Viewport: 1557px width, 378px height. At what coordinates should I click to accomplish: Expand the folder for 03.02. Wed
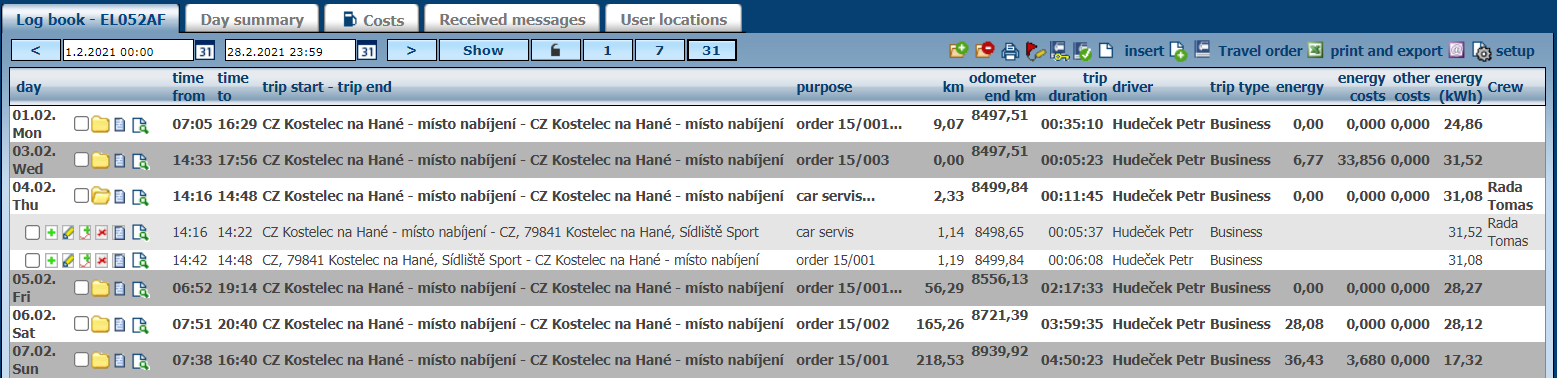(x=100, y=160)
